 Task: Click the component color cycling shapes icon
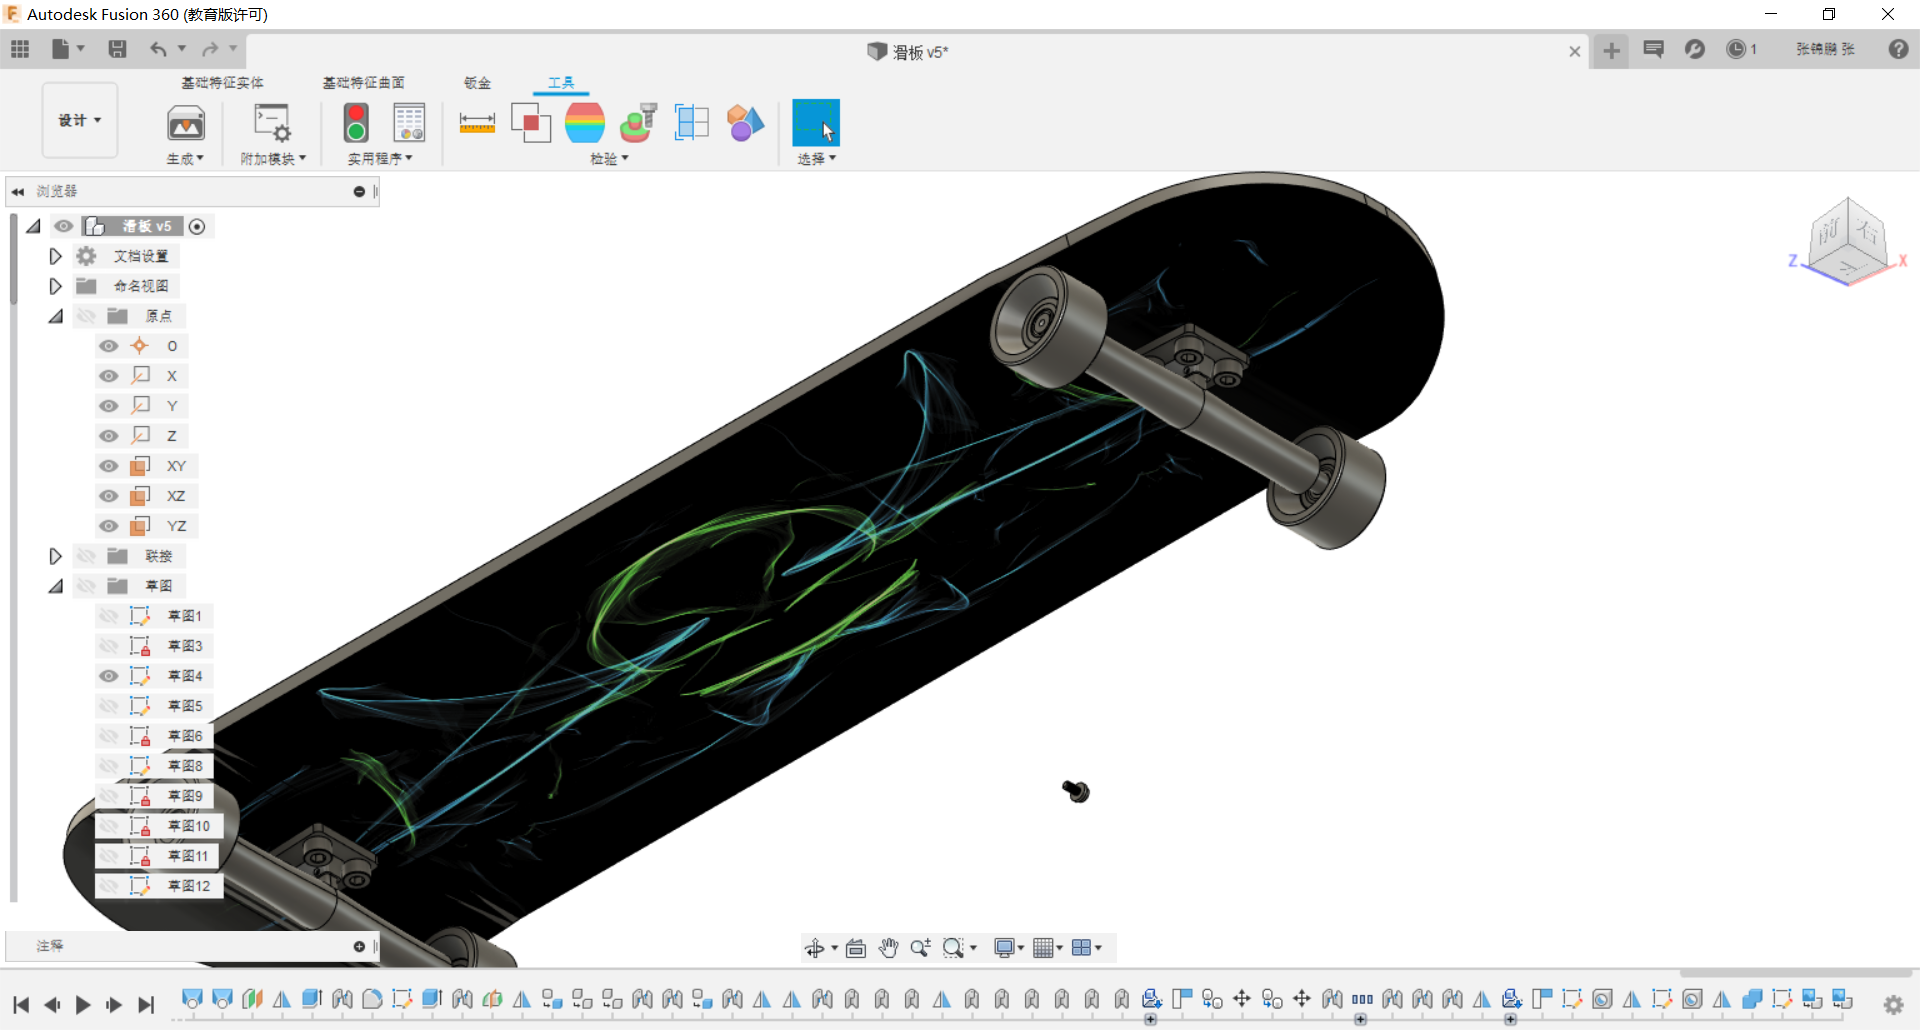tap(745, 123)
